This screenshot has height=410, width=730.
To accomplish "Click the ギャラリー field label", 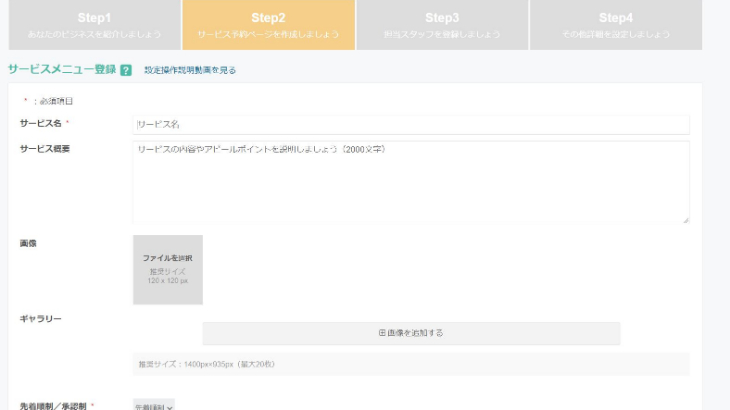I will pyautogui.click(x=40, y=318).
